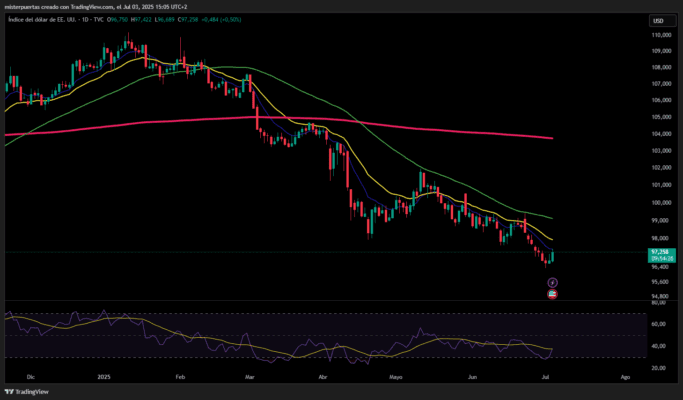Screen dimensions: 683x400
Task: Click the misterpuertas TradingView.com header text
Action: (x=60, y=6)
